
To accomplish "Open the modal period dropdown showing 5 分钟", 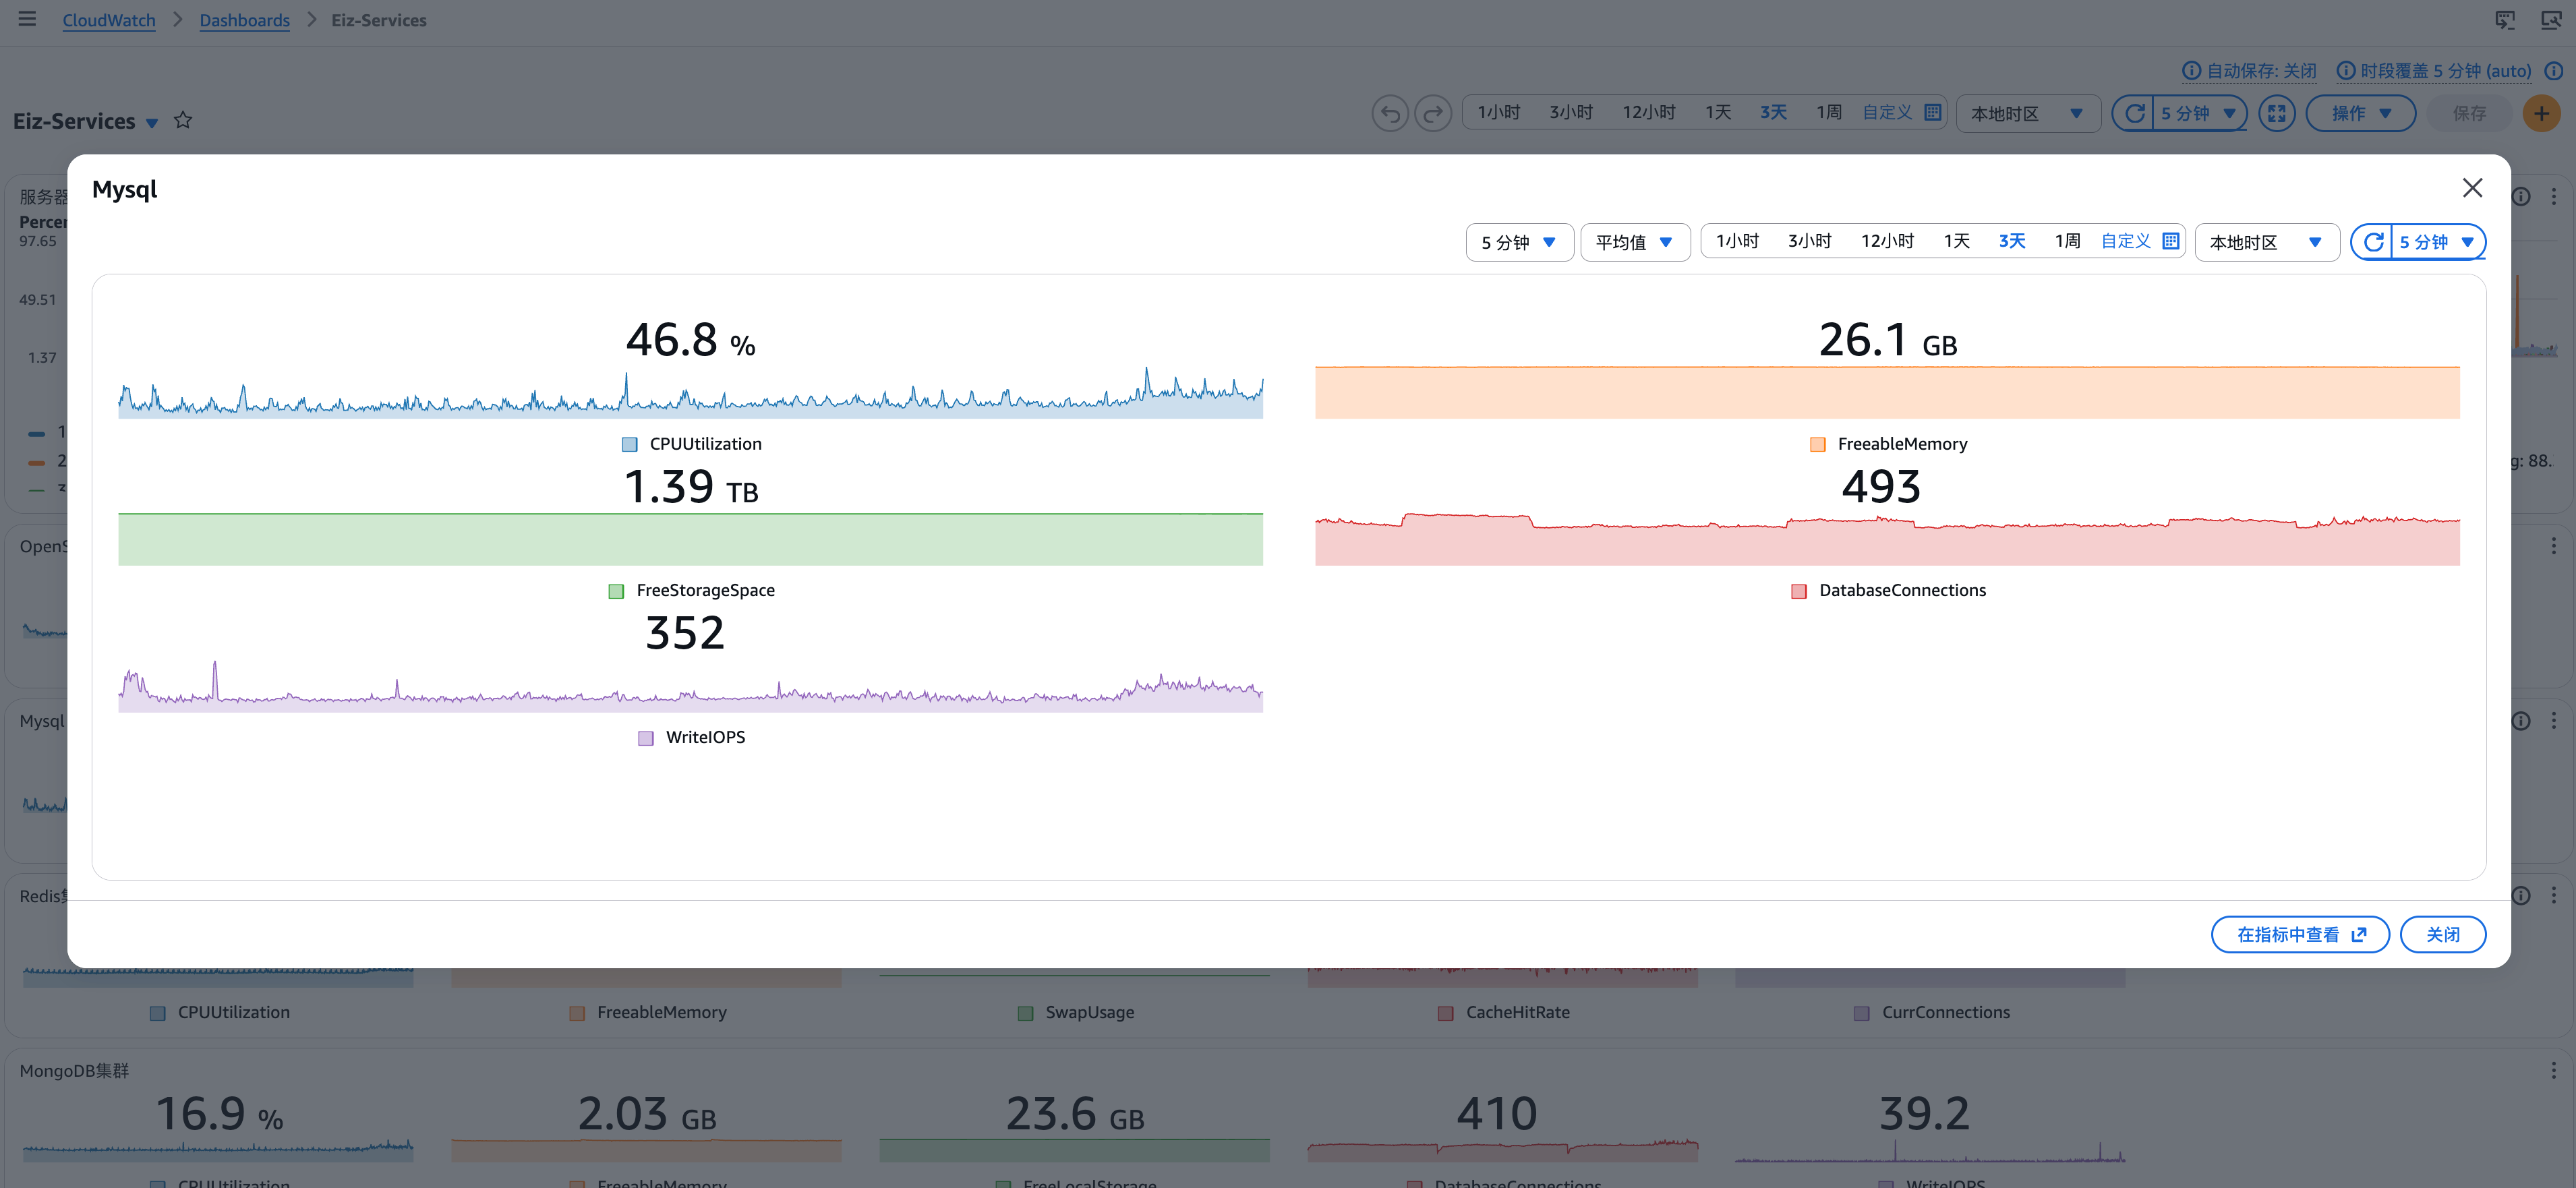I will point(1519,242).
